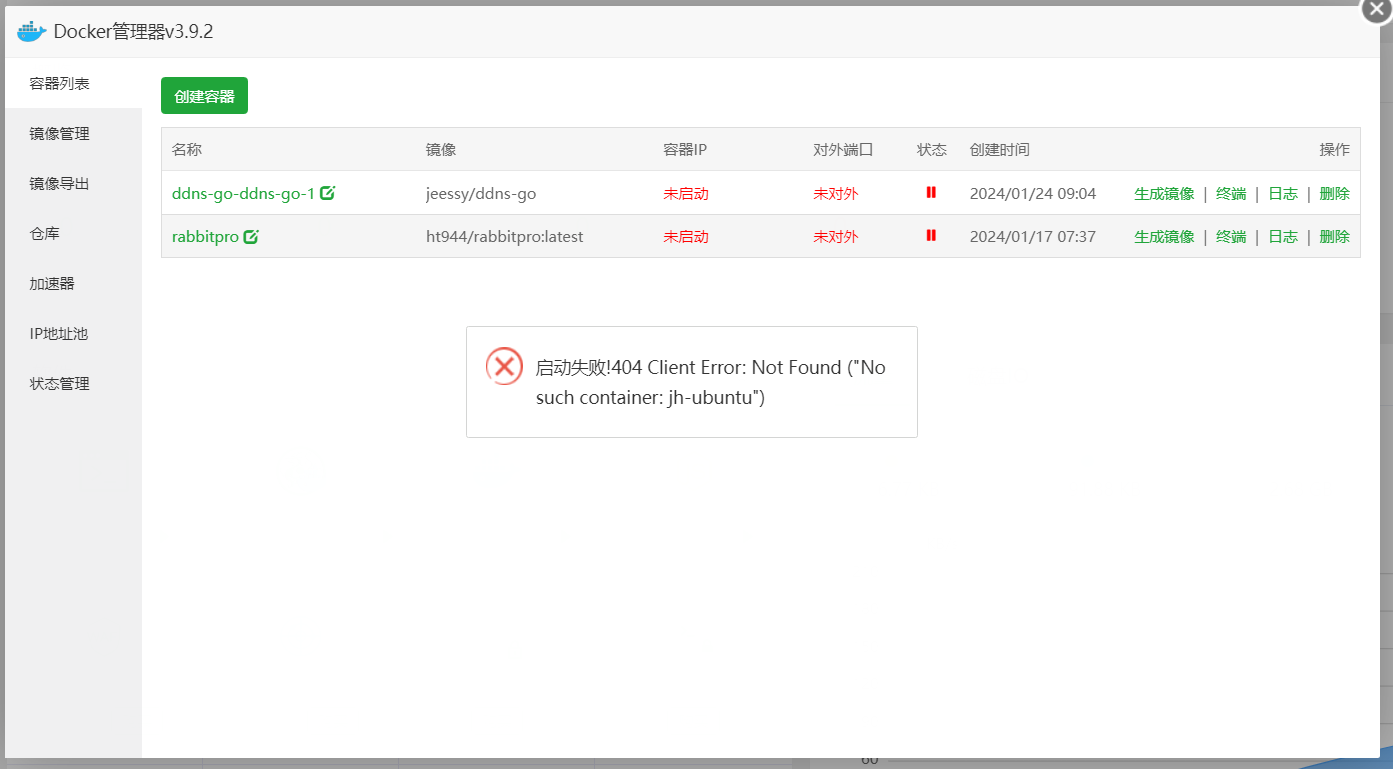Click 生成镜像 for rabbitpro
Screen dimensions: 1393x769
click(x=1164, y=236)
